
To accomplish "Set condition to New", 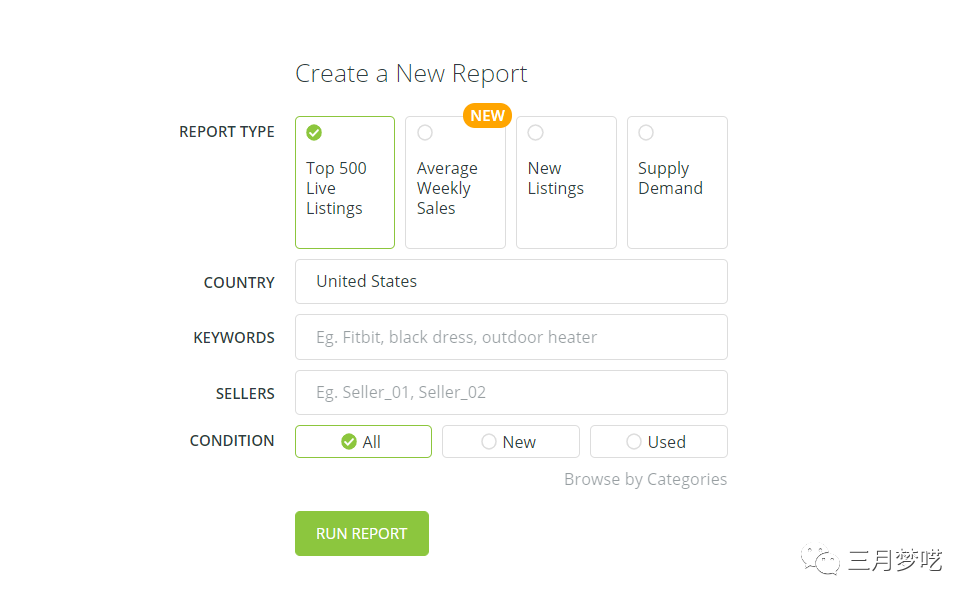I will [x=510, y=442].
